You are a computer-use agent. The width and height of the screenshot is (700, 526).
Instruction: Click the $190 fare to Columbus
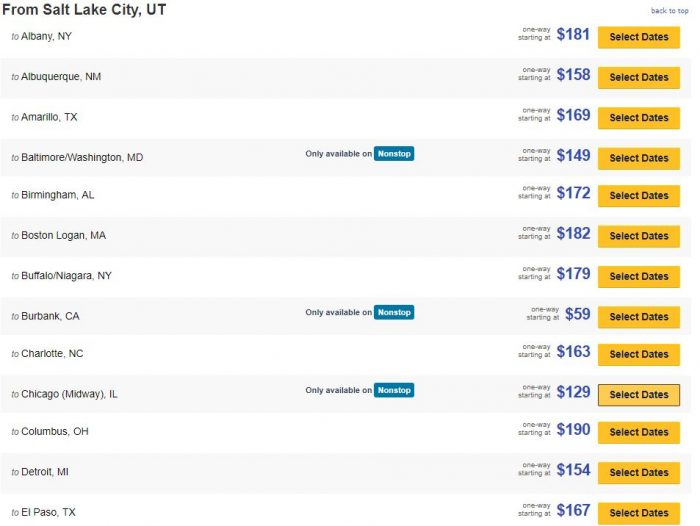coord(573,430)
